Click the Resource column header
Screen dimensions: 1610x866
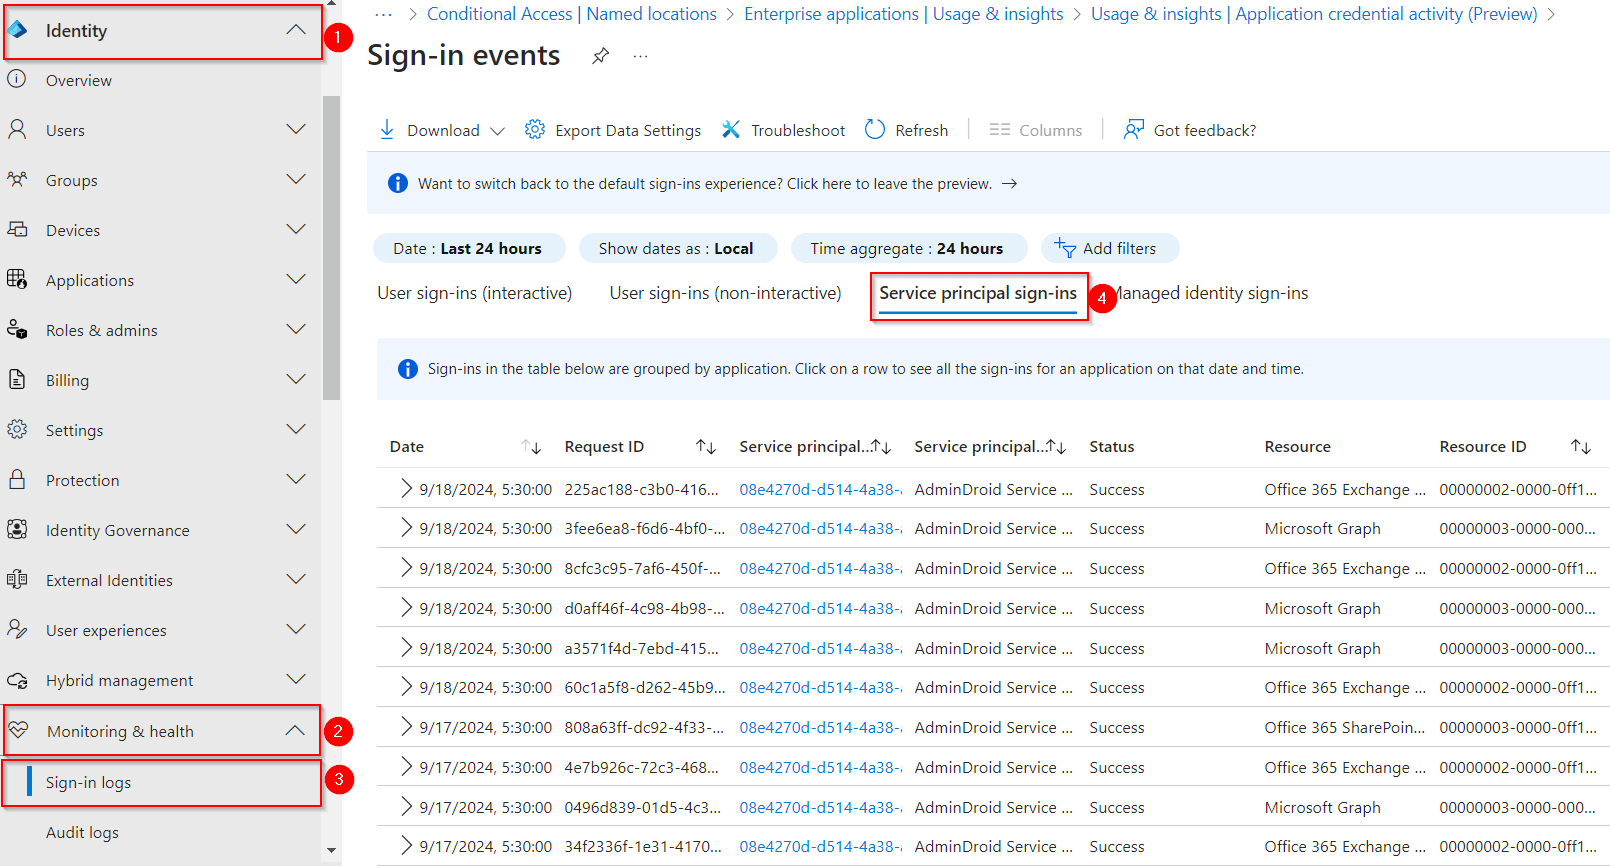(x=1297, y=447)
